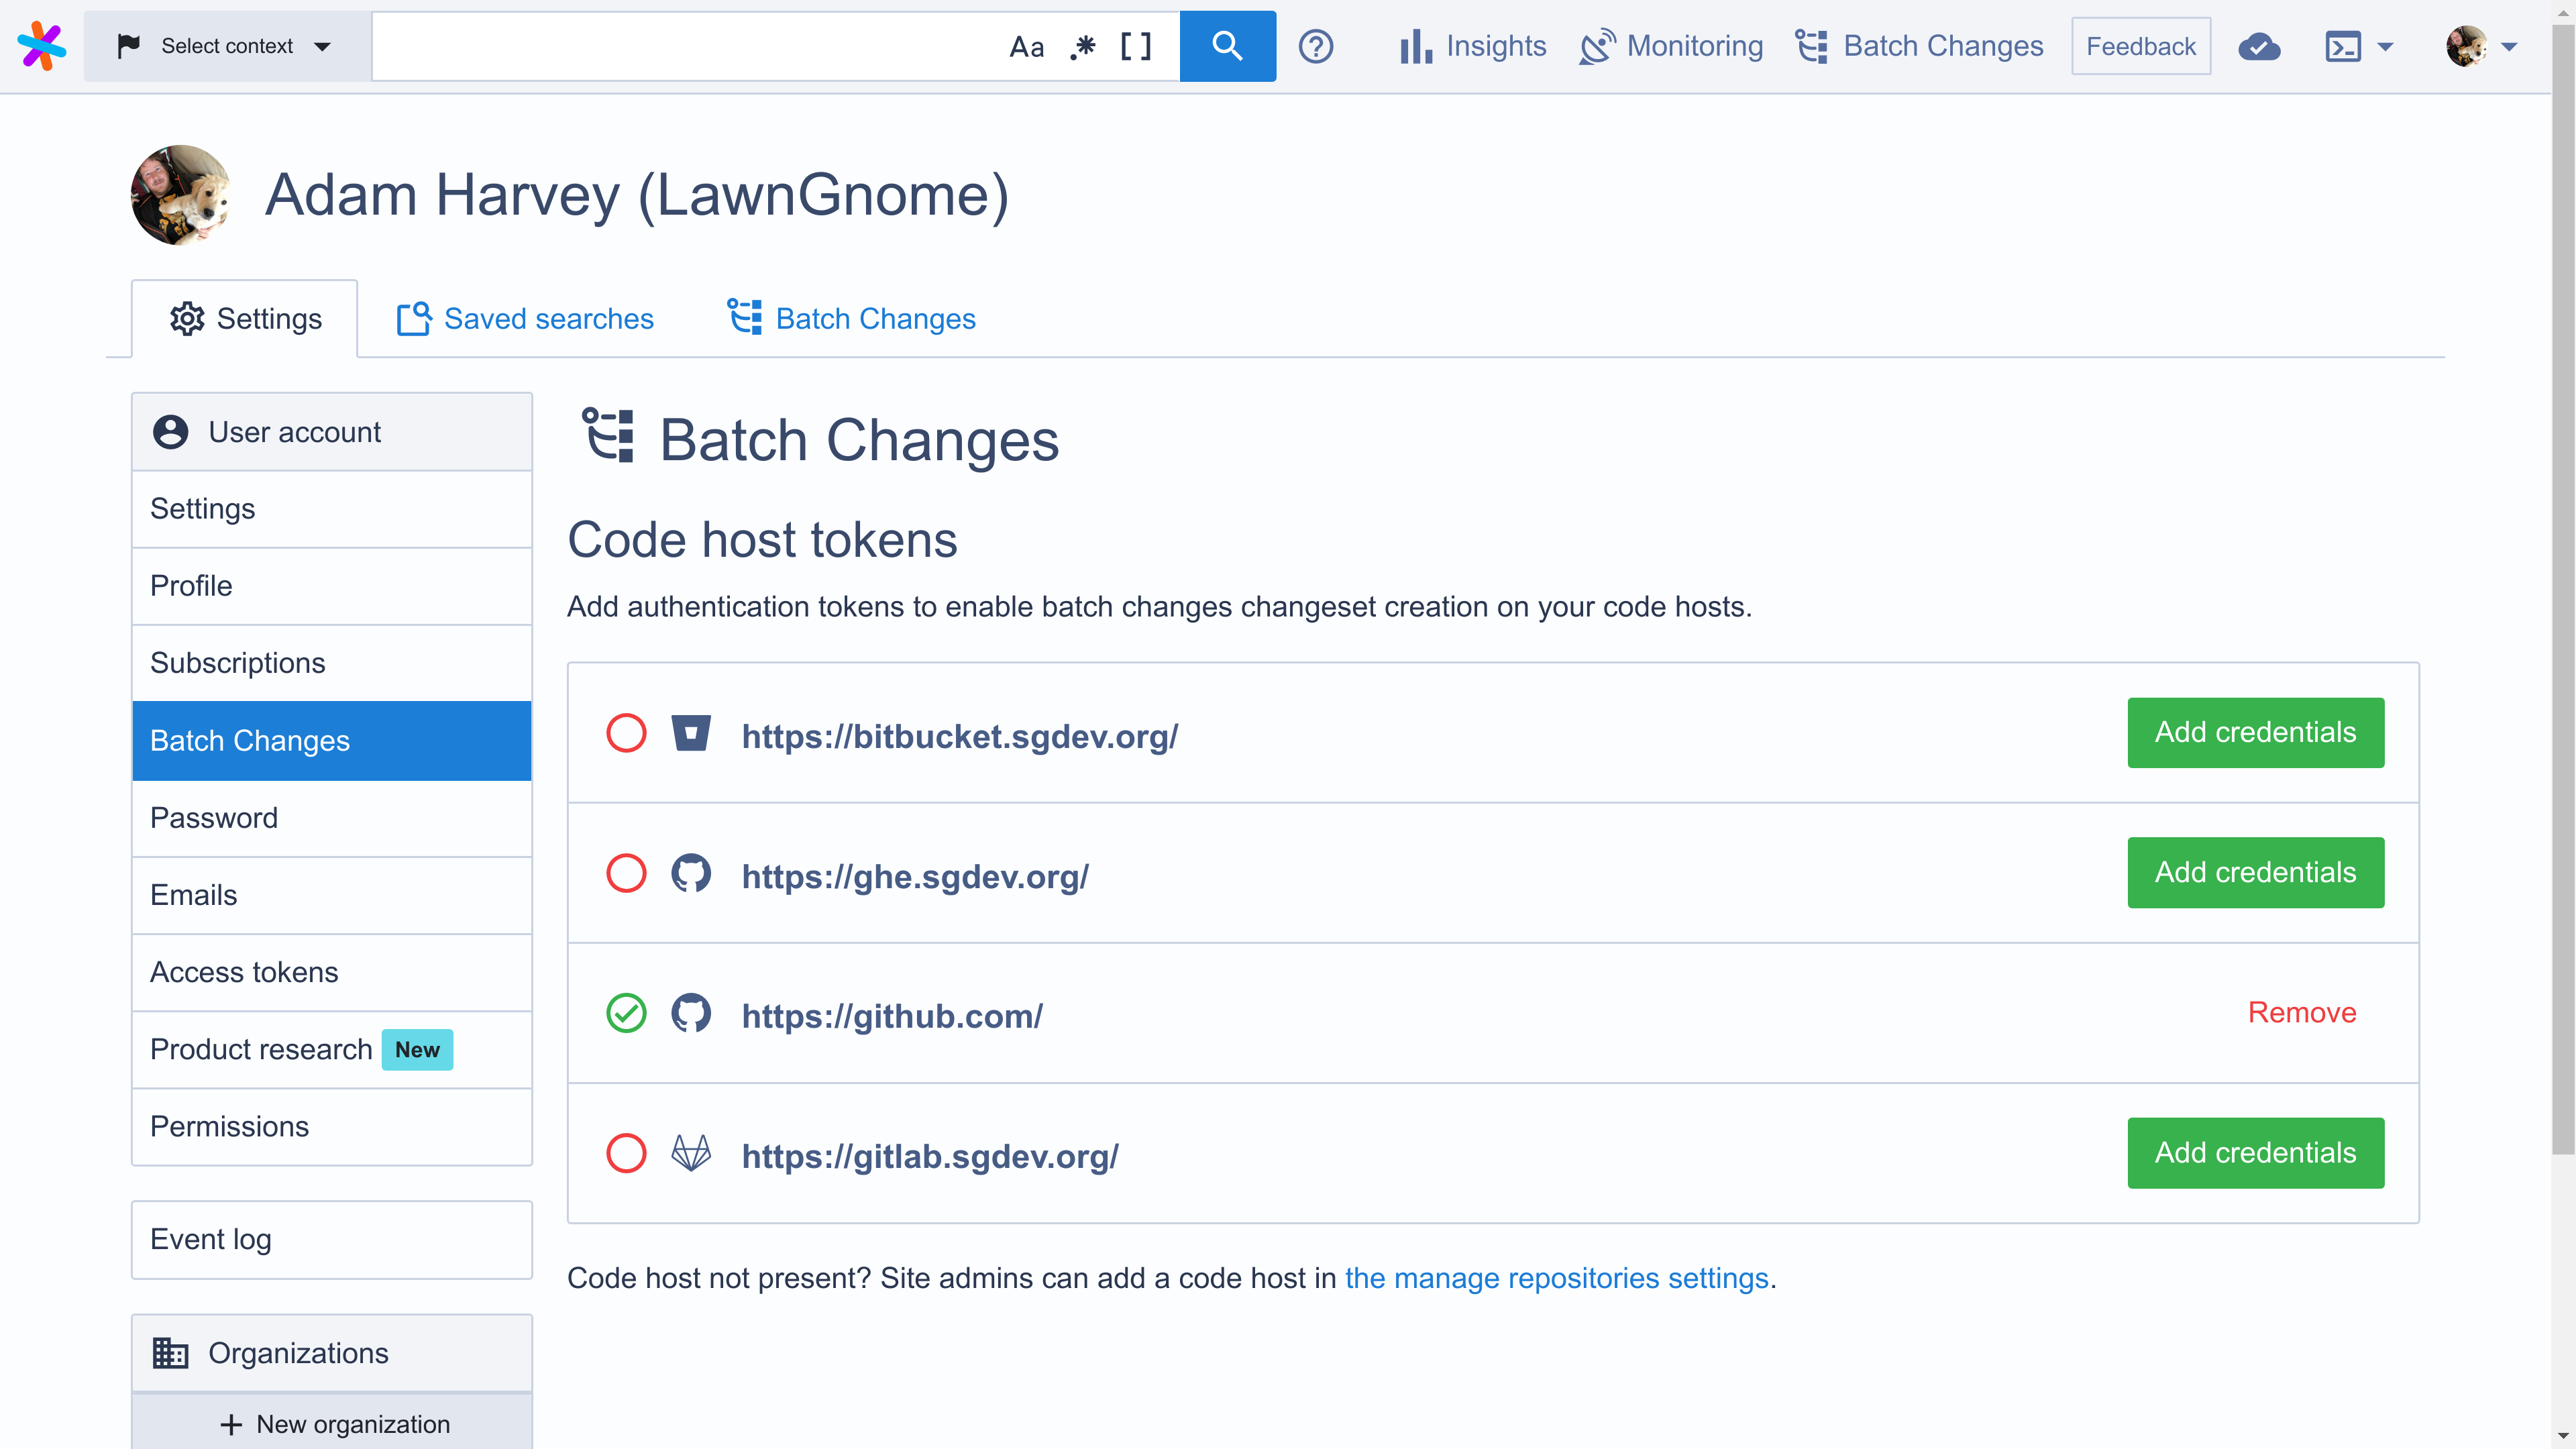Click New organization button
Viewport: 2576px width, 1449px height.
pyautogui.click(x=332, y=1424)
